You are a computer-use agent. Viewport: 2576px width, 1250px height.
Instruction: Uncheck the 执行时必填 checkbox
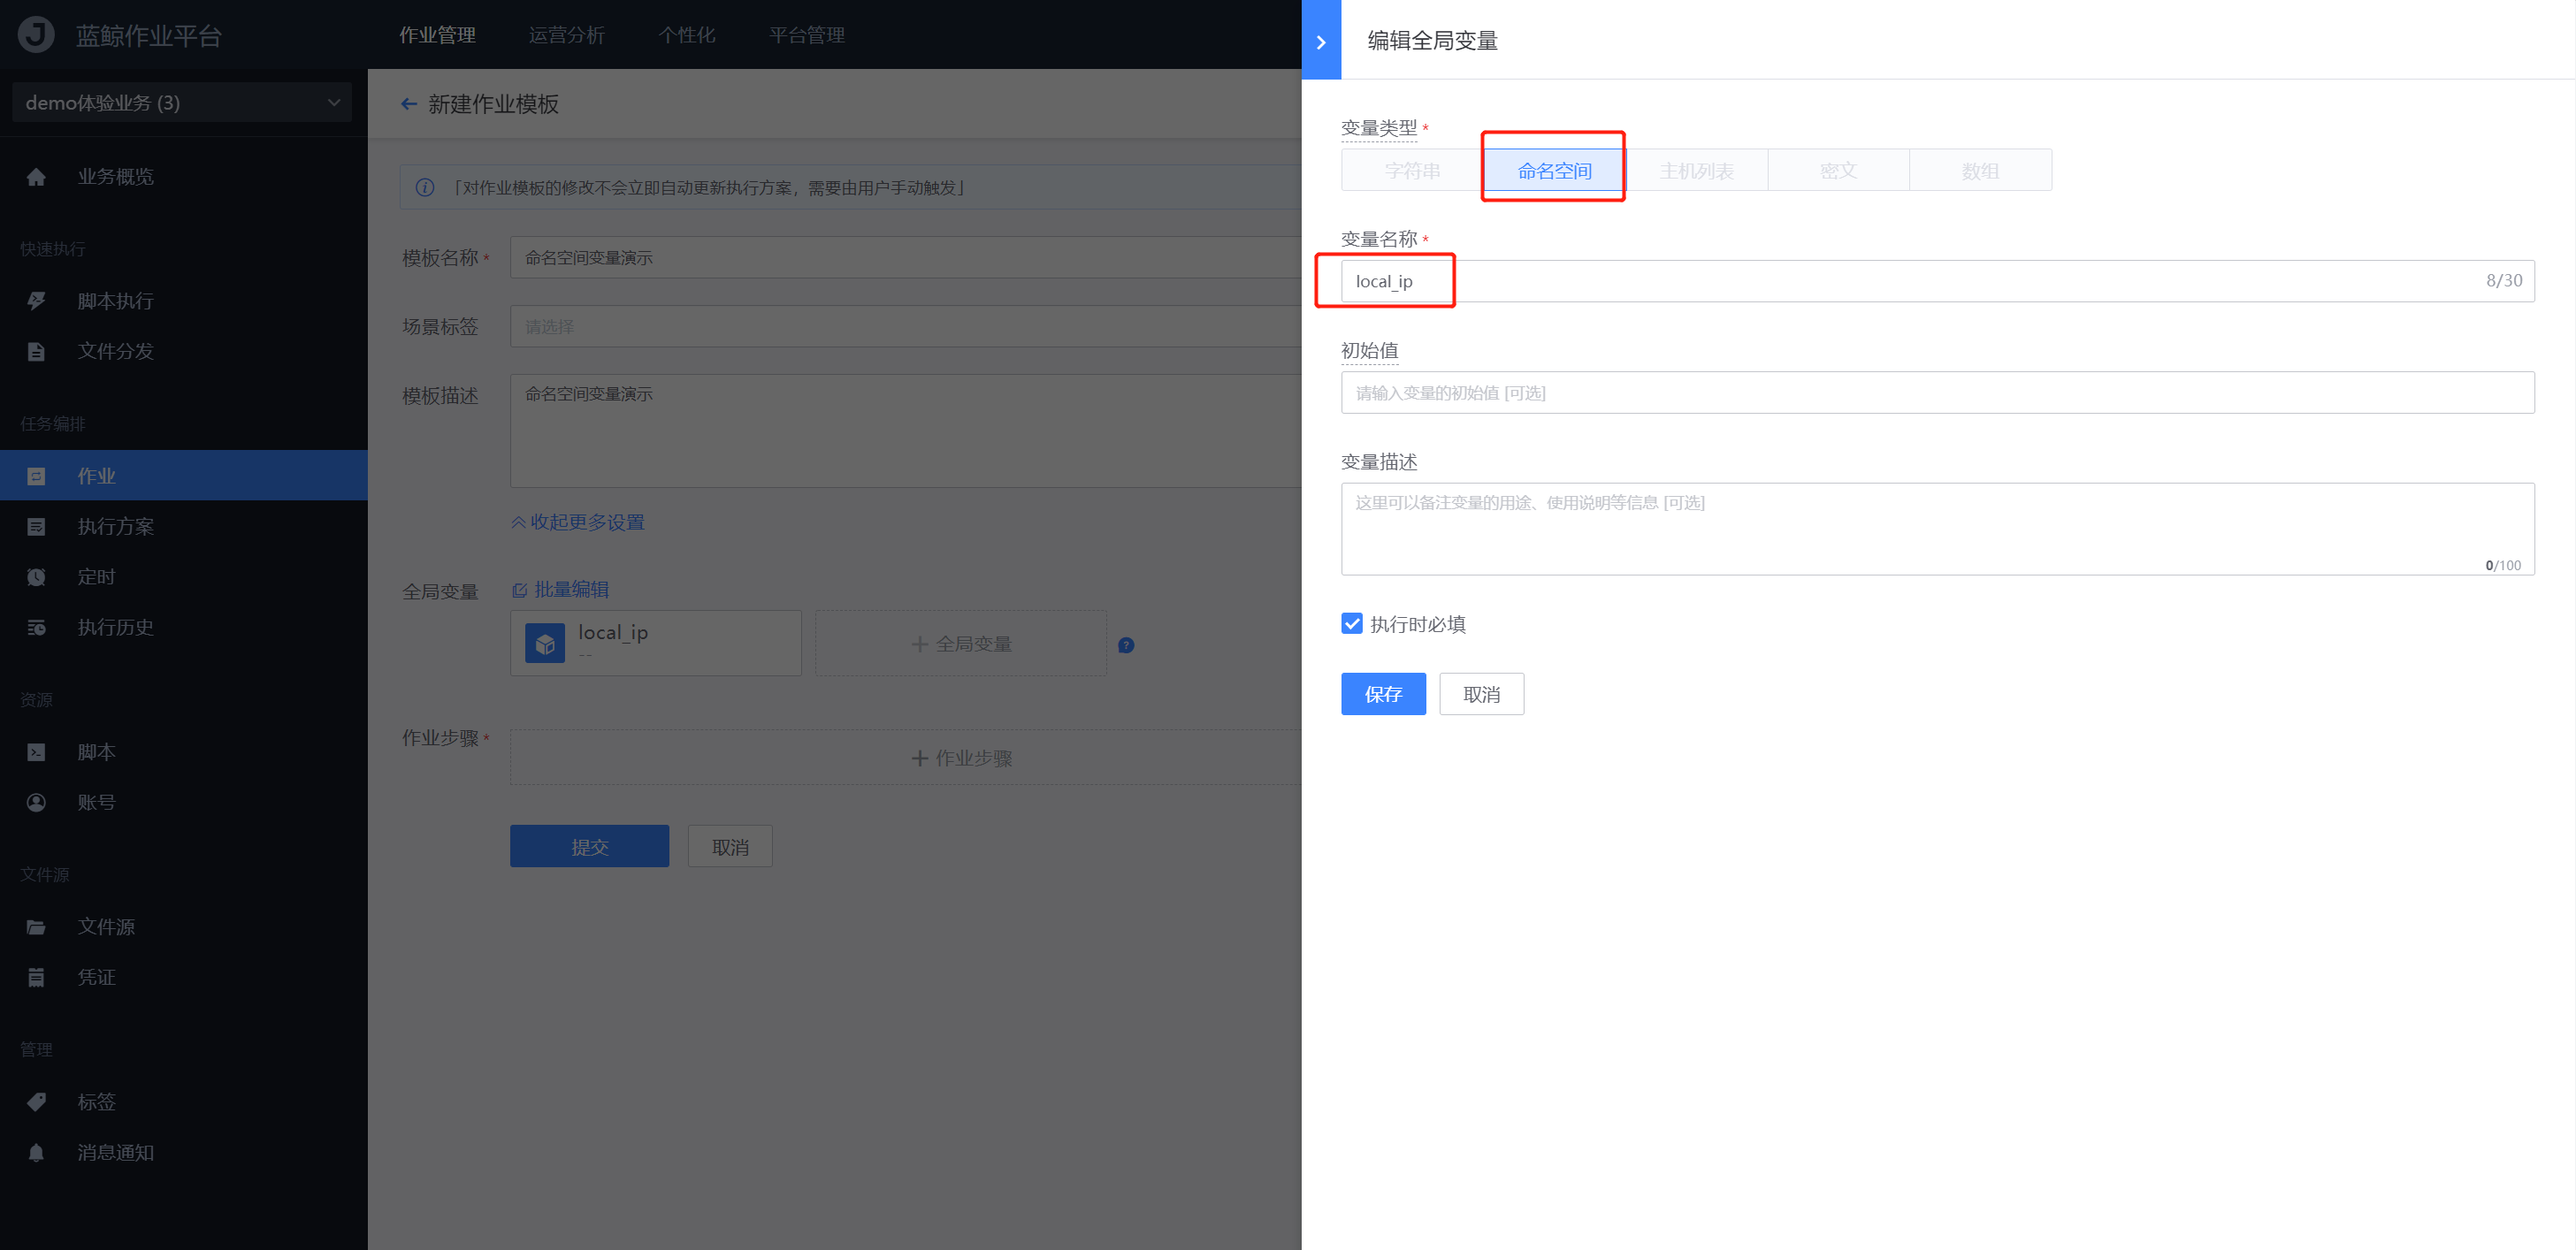click(x=1352, y=624)
